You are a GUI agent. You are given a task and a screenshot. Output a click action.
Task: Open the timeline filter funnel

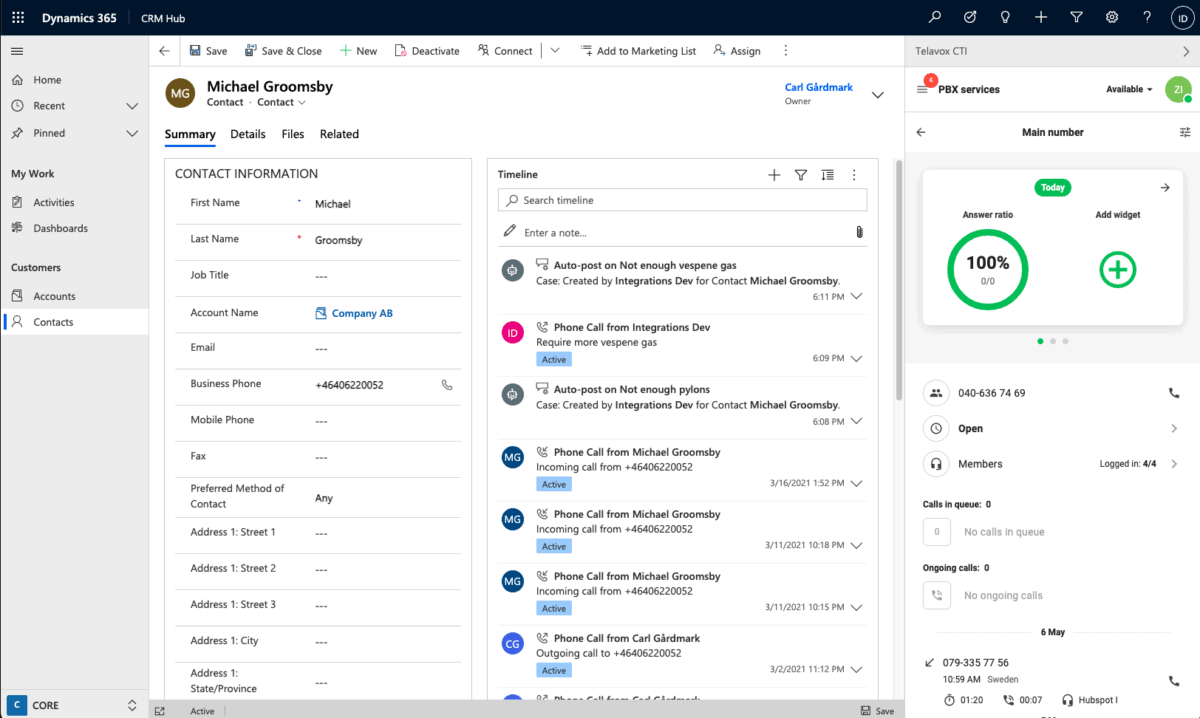coord(801,175)
